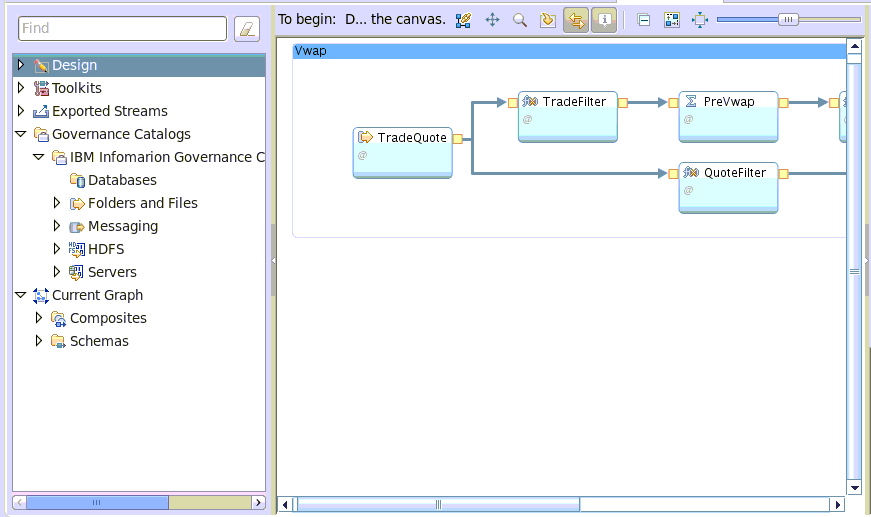Click the PreVwap sigma operator icon
This screenshot has height=517, width=871.
(691, 102)
